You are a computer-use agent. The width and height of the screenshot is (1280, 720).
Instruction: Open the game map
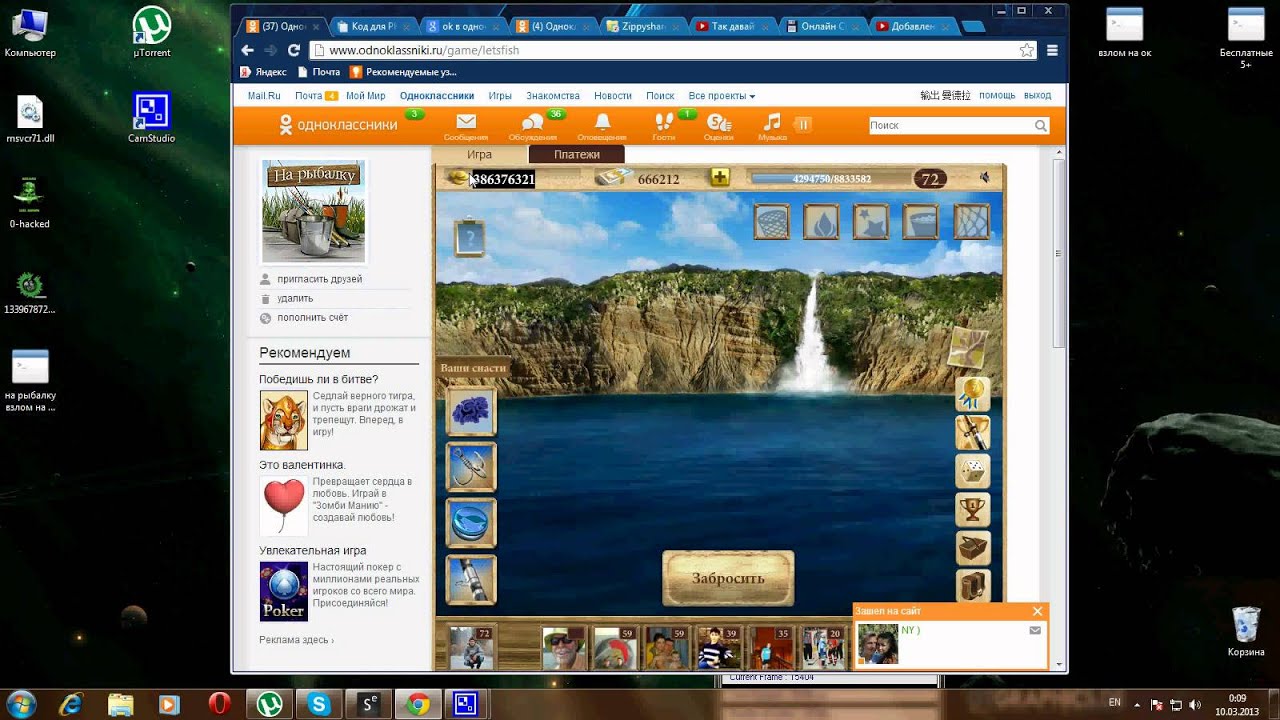(x=968, y=348)
